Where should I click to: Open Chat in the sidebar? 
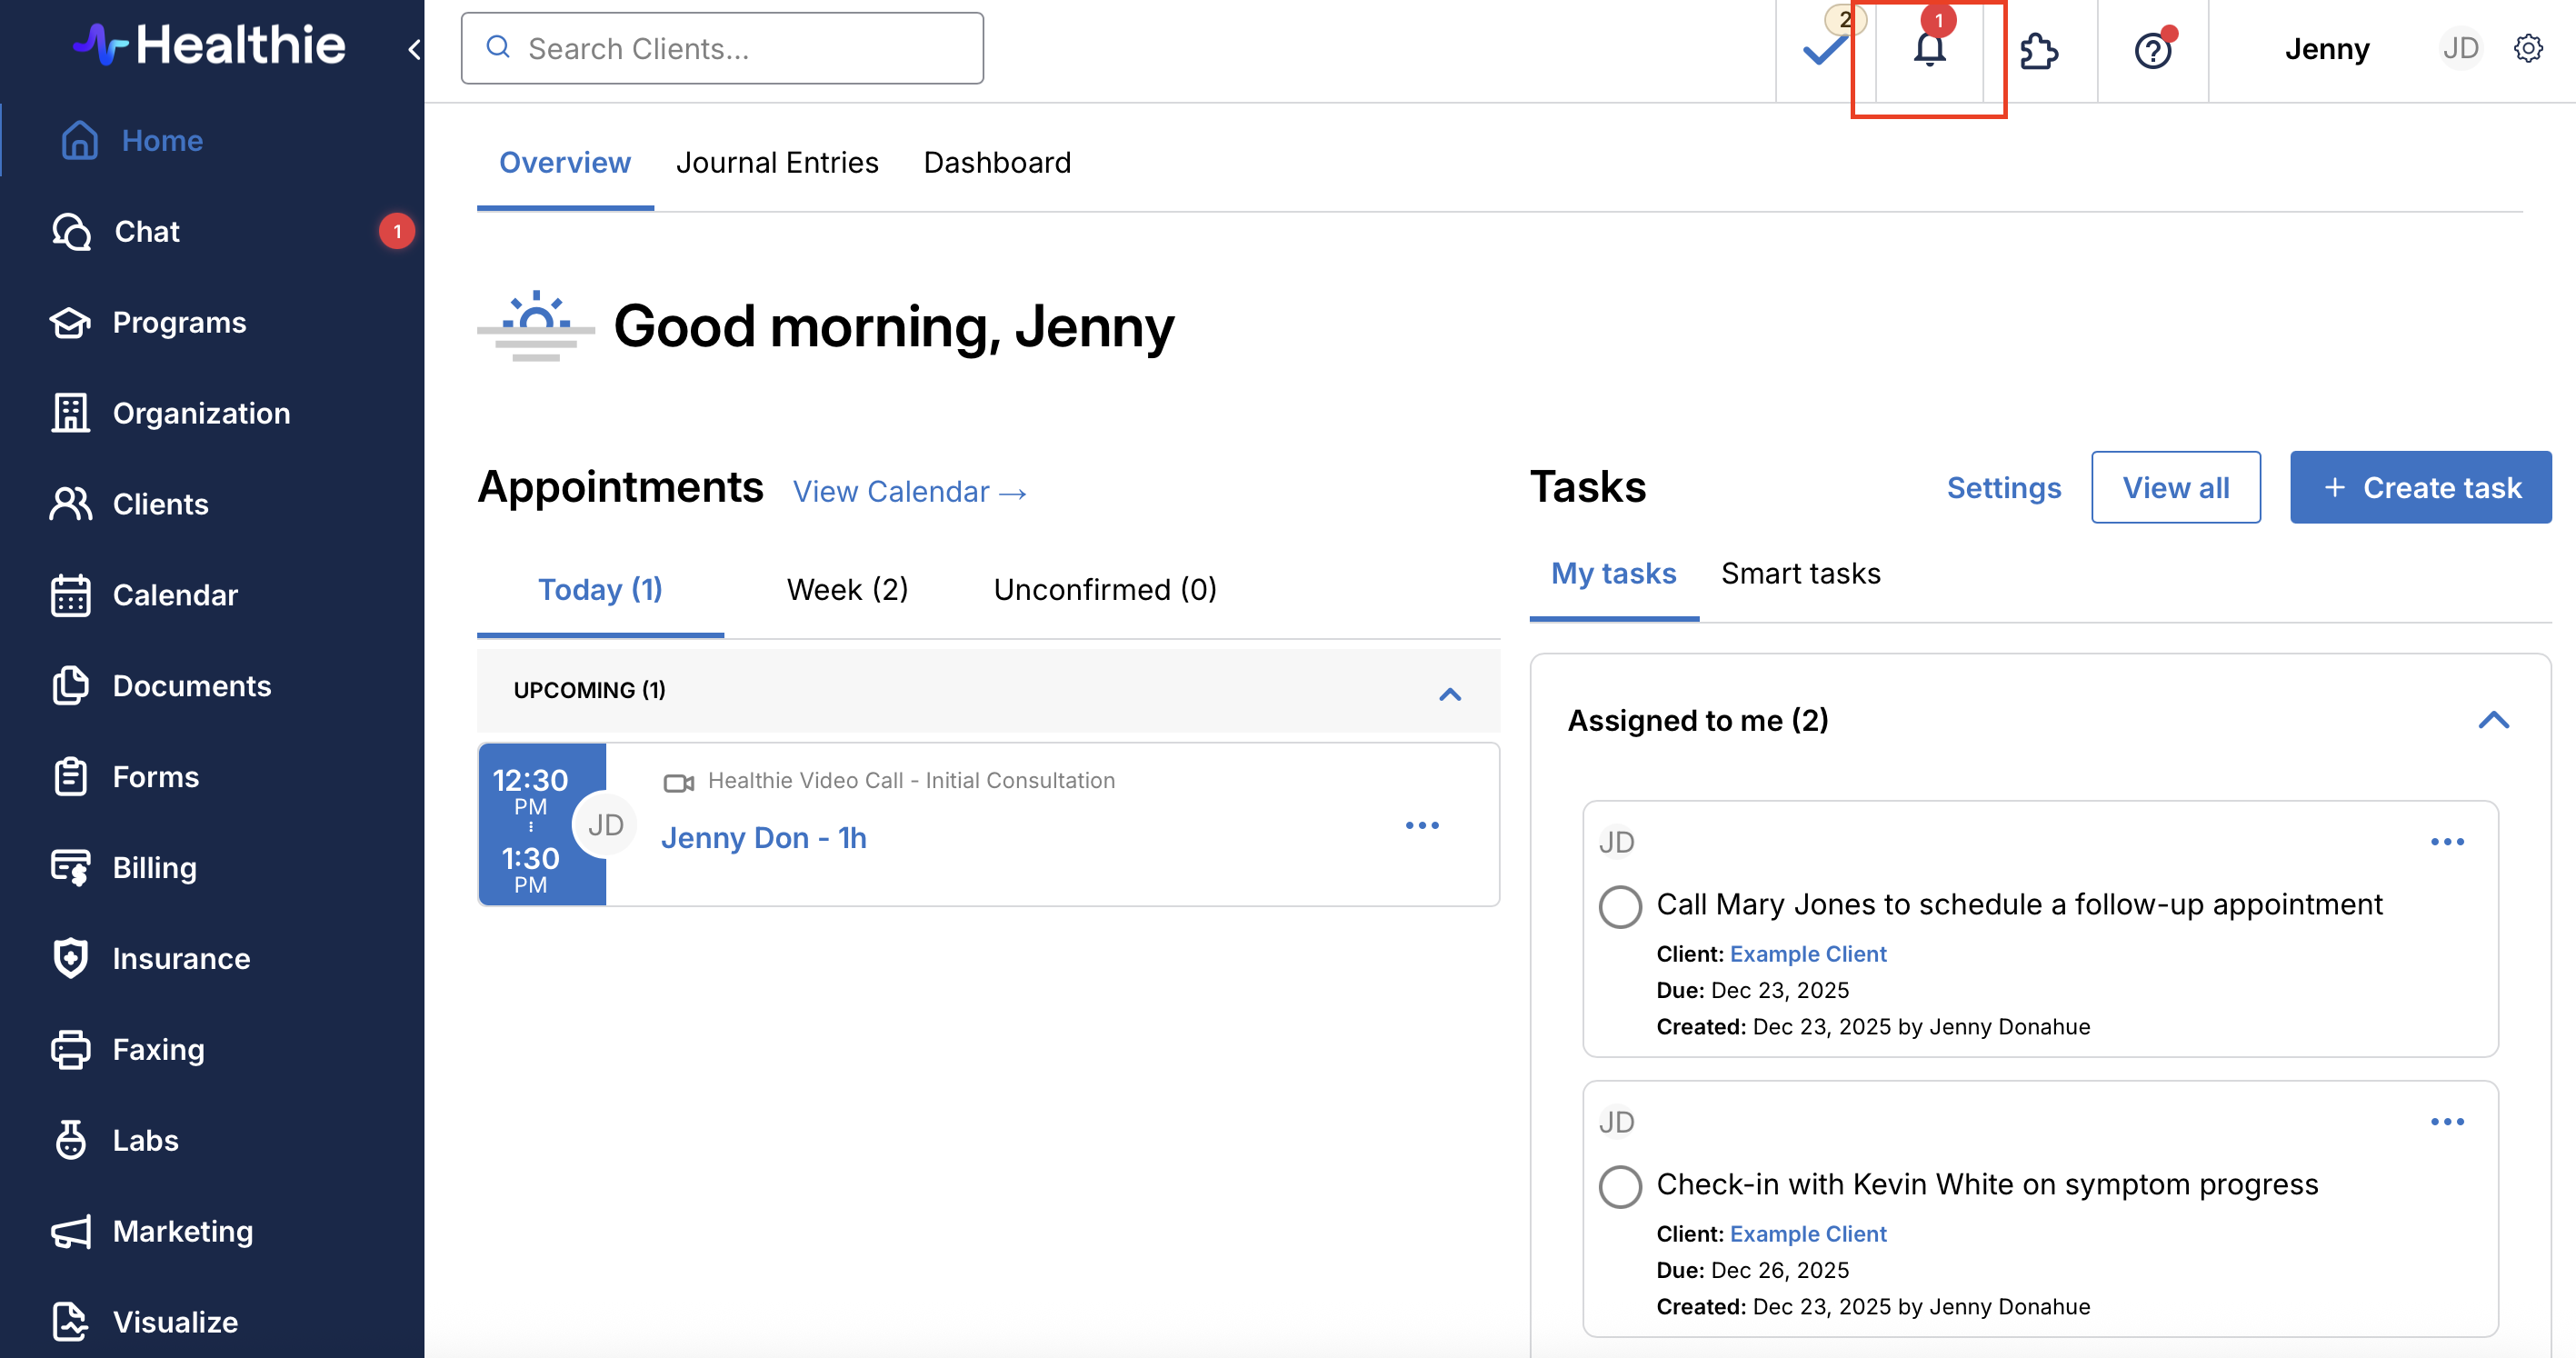pos(147,231)
